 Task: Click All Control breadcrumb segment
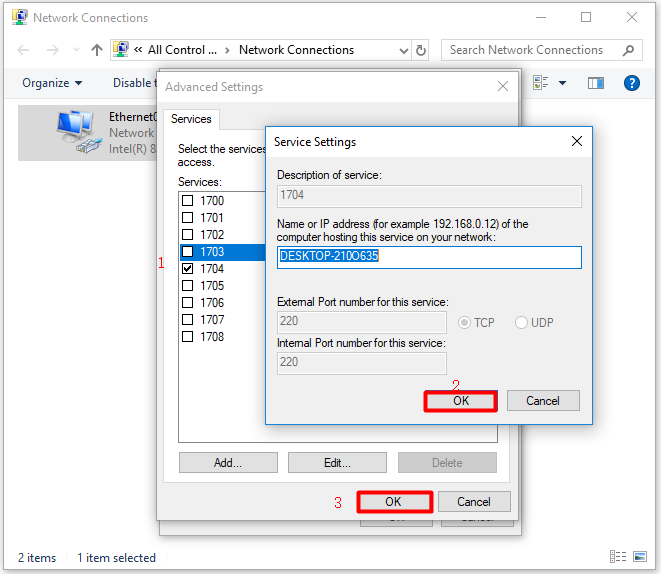182,50
